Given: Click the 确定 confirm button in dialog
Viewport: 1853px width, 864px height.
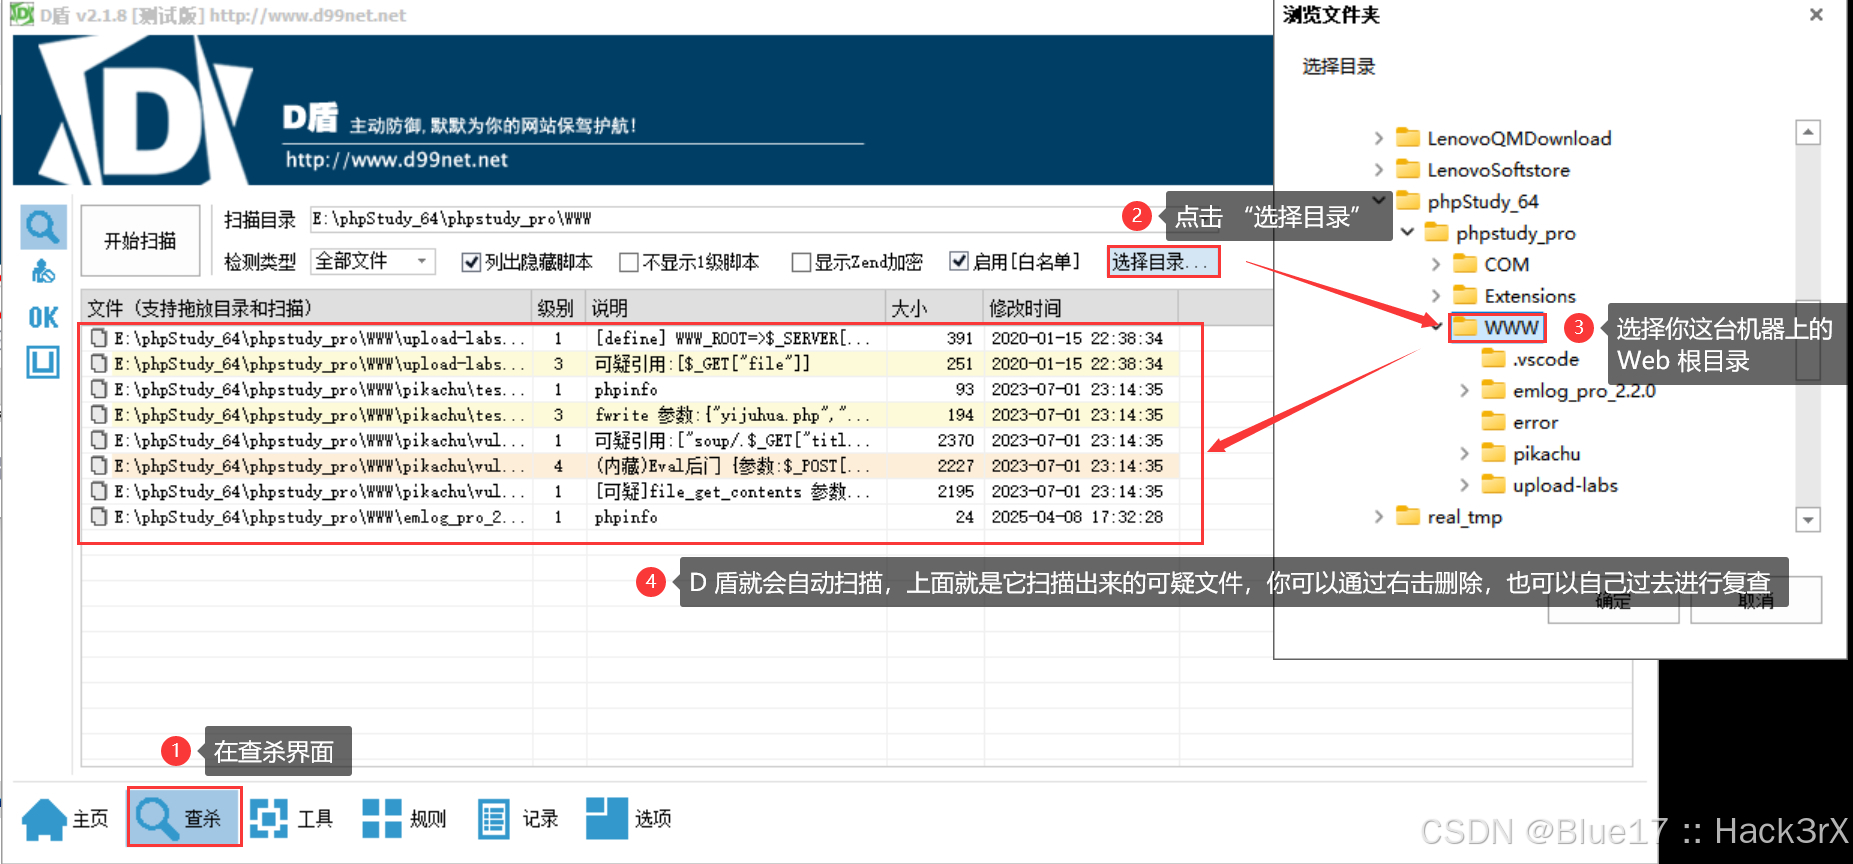Looking at the screenshot, I should [x=1613, y=600].
